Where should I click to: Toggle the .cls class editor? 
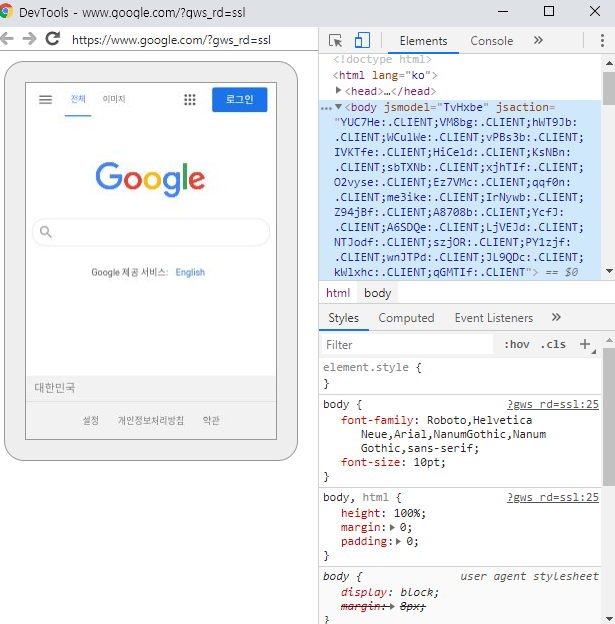[553, 344]
